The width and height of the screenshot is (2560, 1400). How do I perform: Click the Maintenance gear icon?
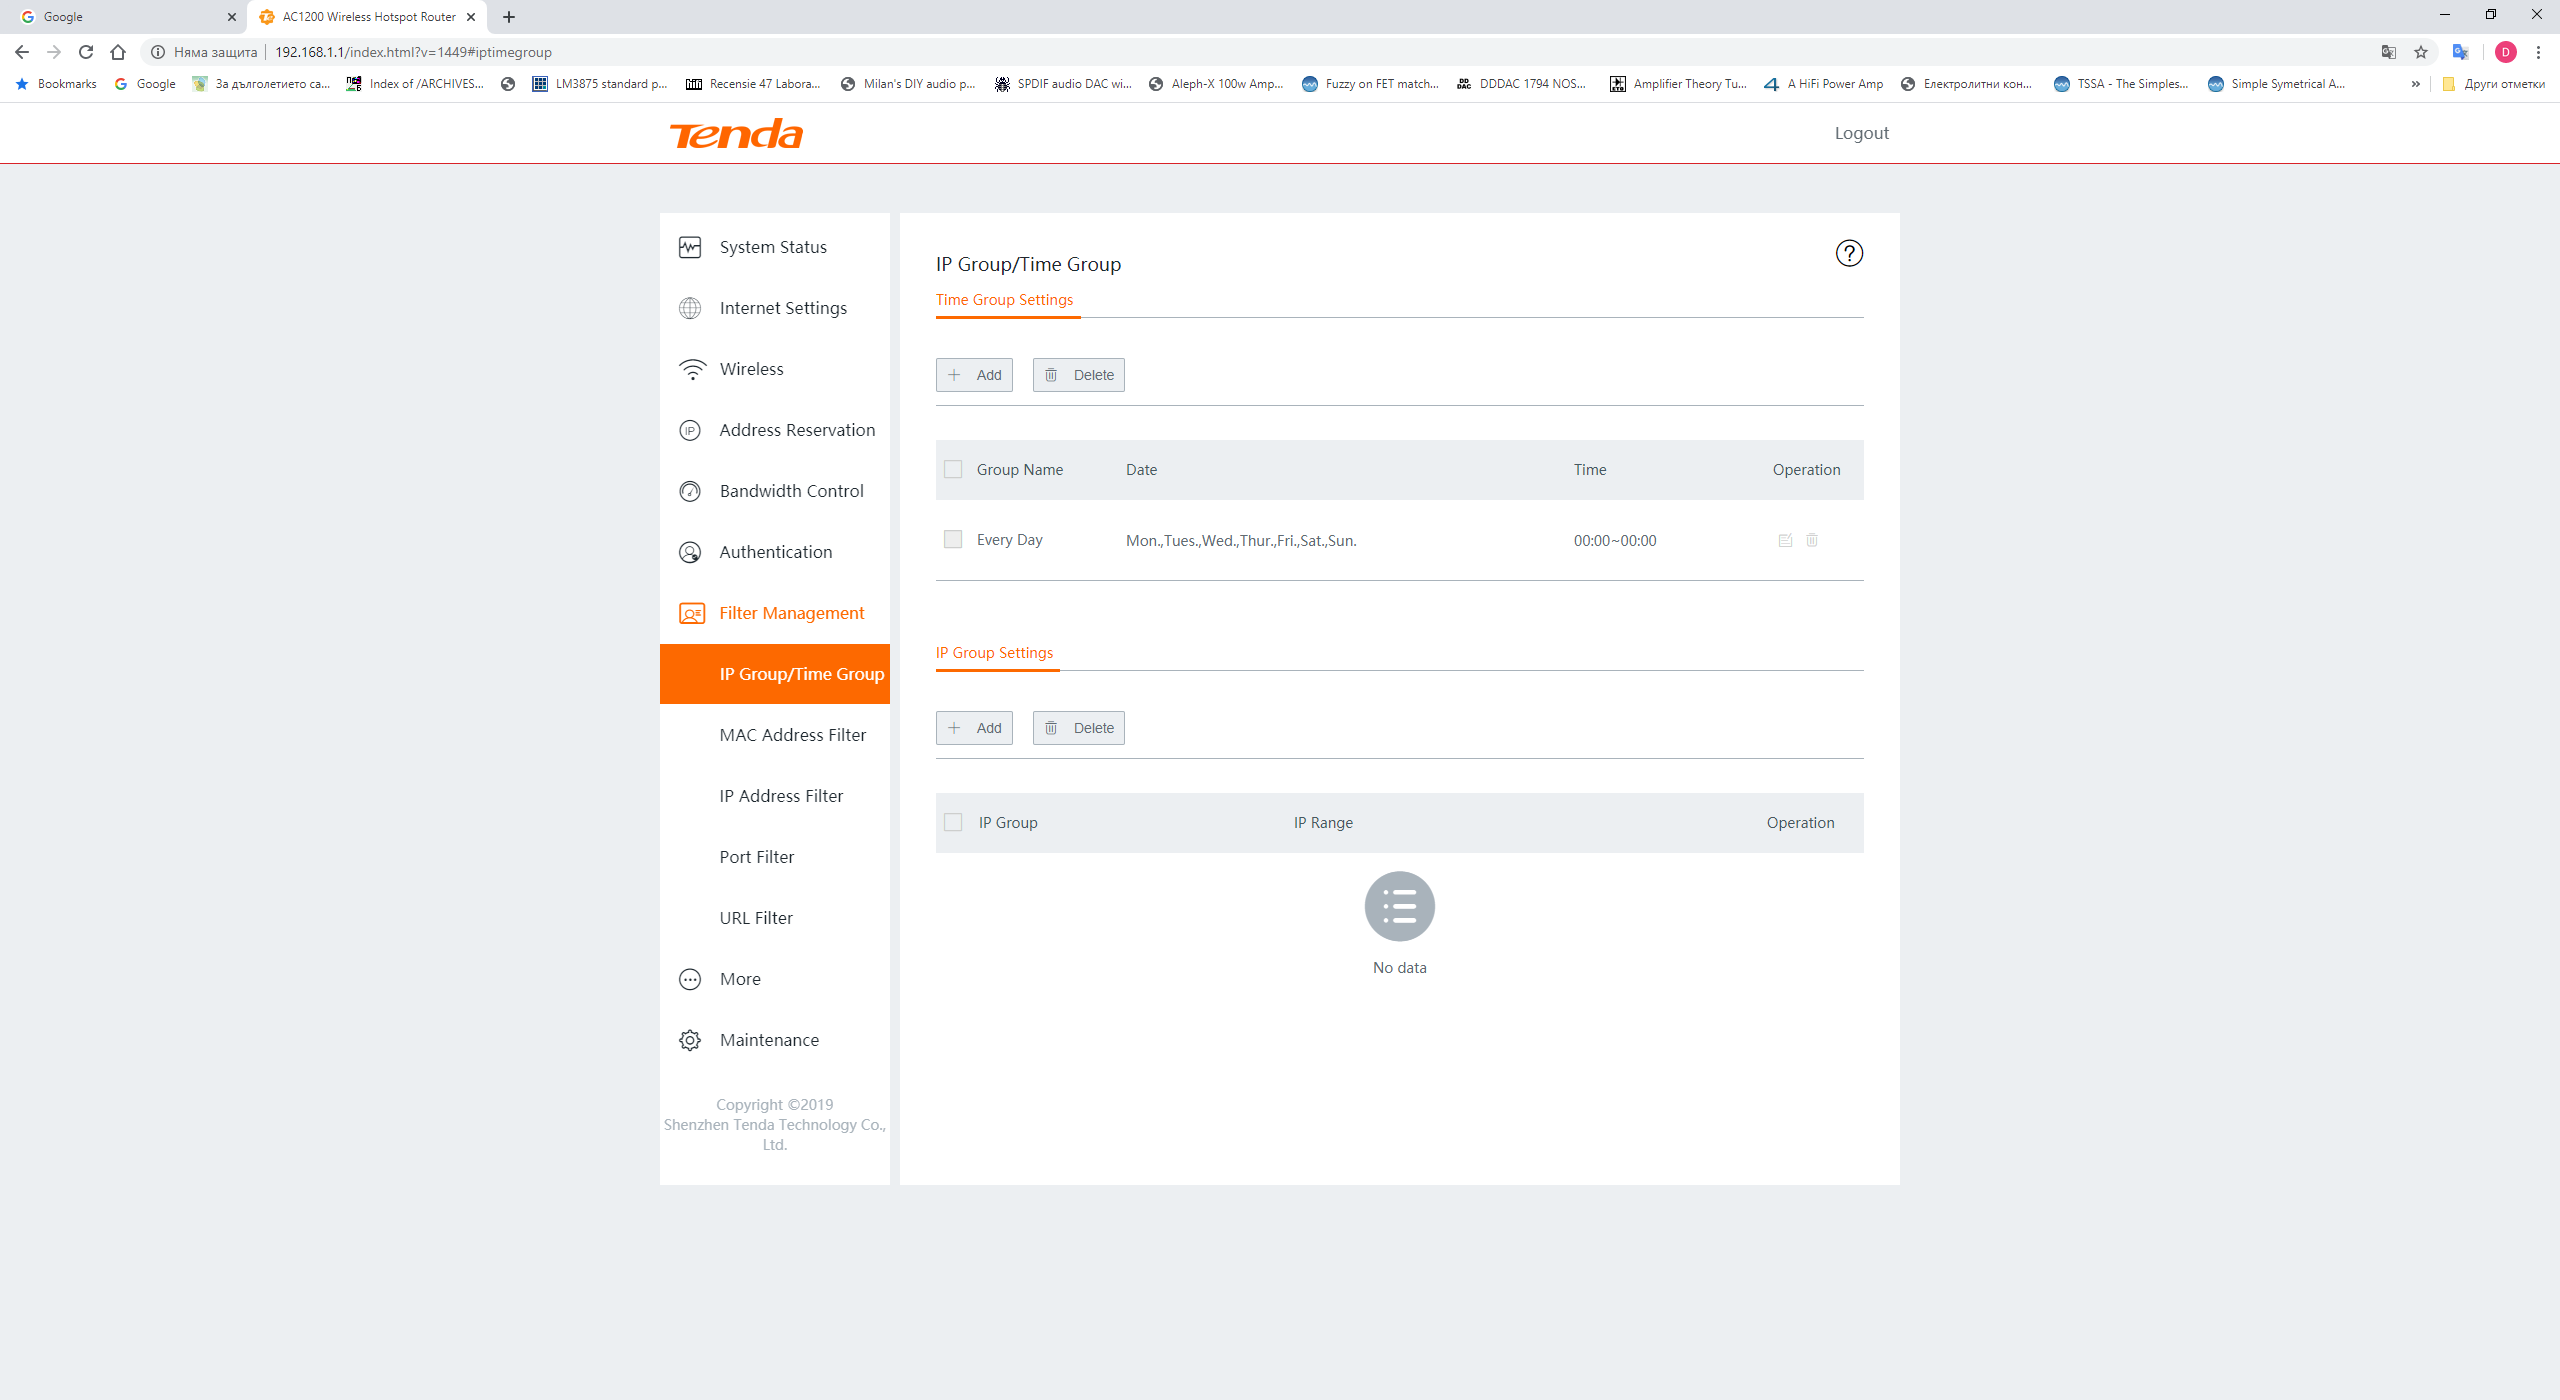coord(690,1040)
